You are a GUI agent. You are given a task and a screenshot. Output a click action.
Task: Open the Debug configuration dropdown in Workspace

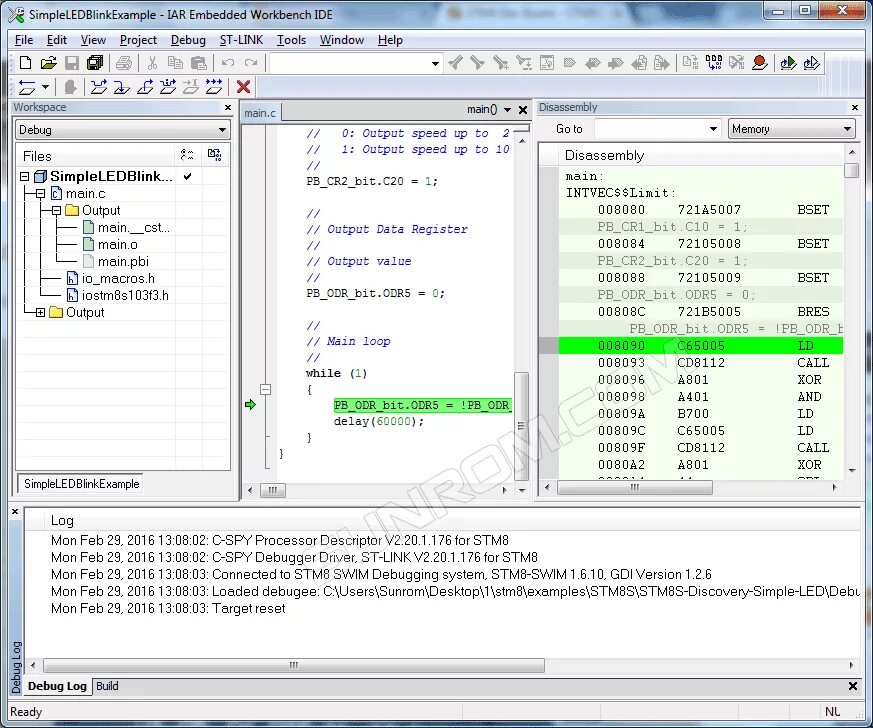tap(222, 130)
